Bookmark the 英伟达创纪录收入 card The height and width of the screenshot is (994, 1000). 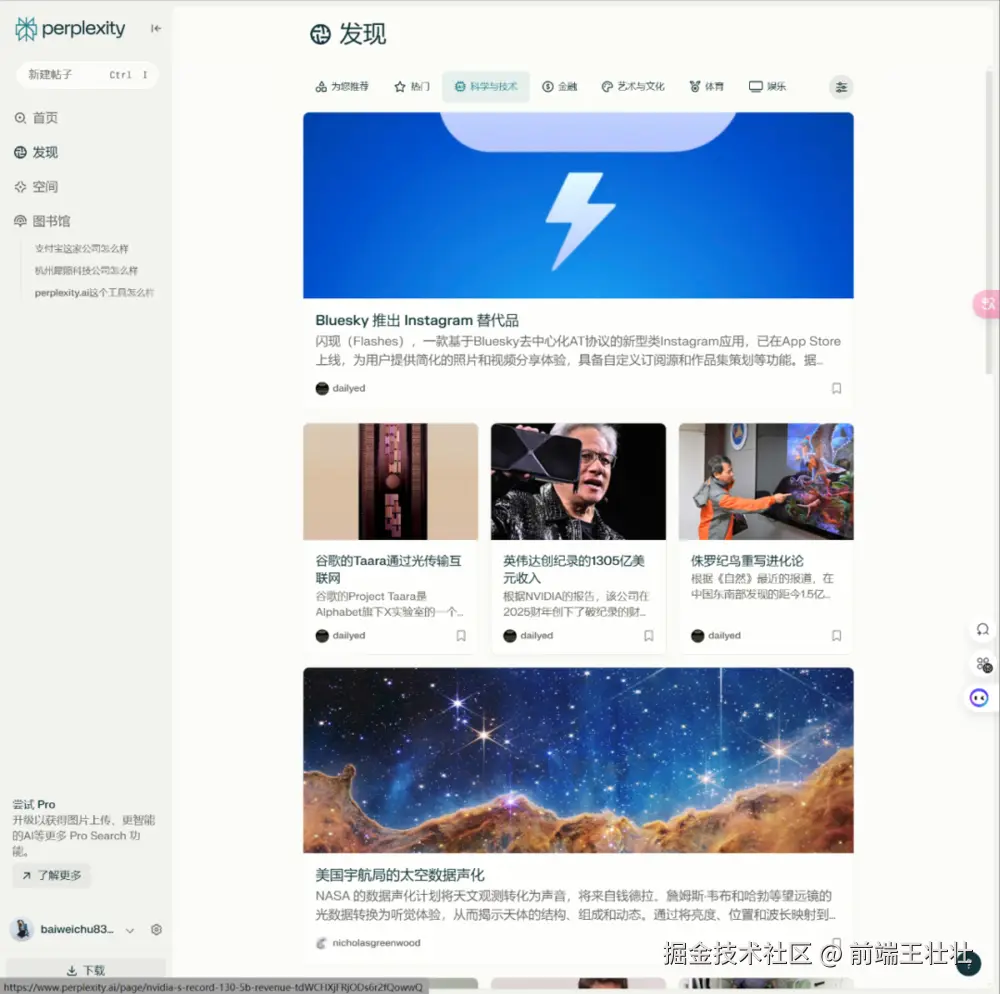[x=648, y=635]
